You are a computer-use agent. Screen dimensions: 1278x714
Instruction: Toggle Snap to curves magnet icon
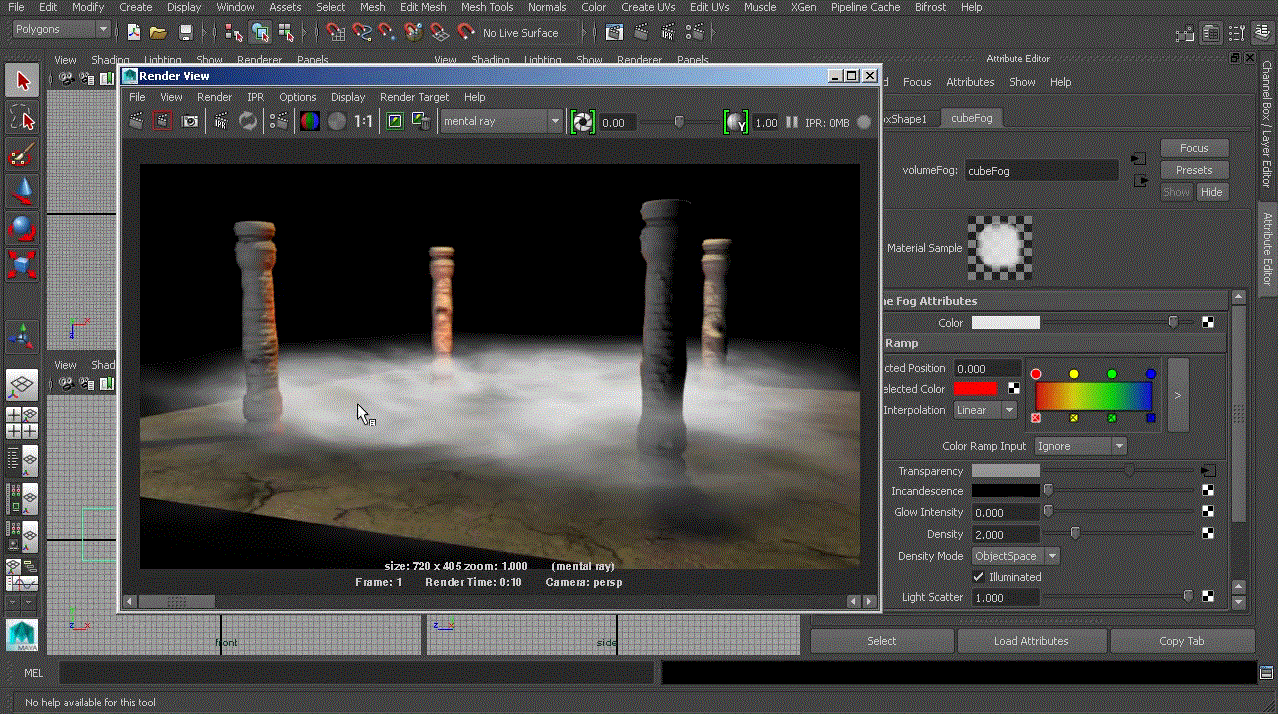pyautogui.click(x=362, y=32)
